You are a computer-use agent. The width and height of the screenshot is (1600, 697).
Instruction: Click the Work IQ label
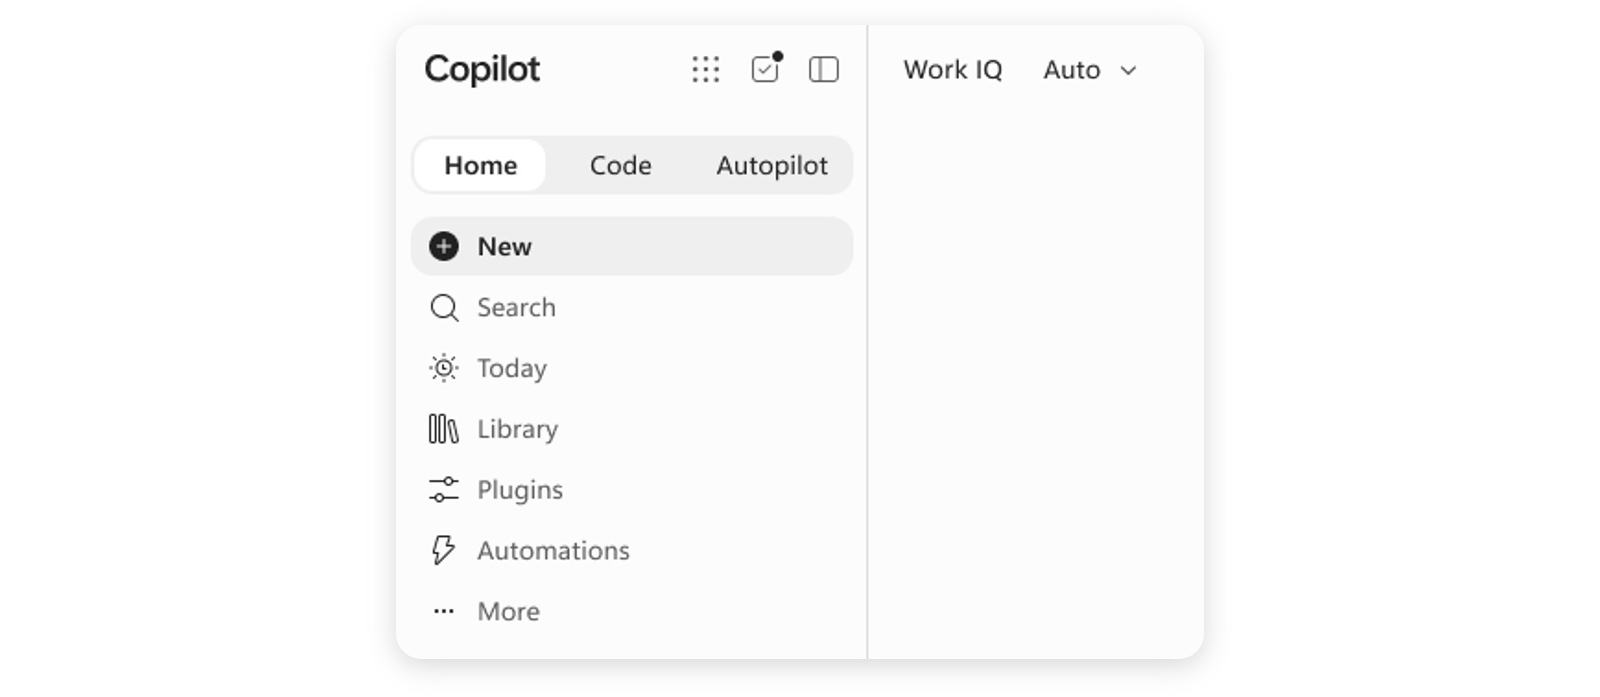[953, 70]
